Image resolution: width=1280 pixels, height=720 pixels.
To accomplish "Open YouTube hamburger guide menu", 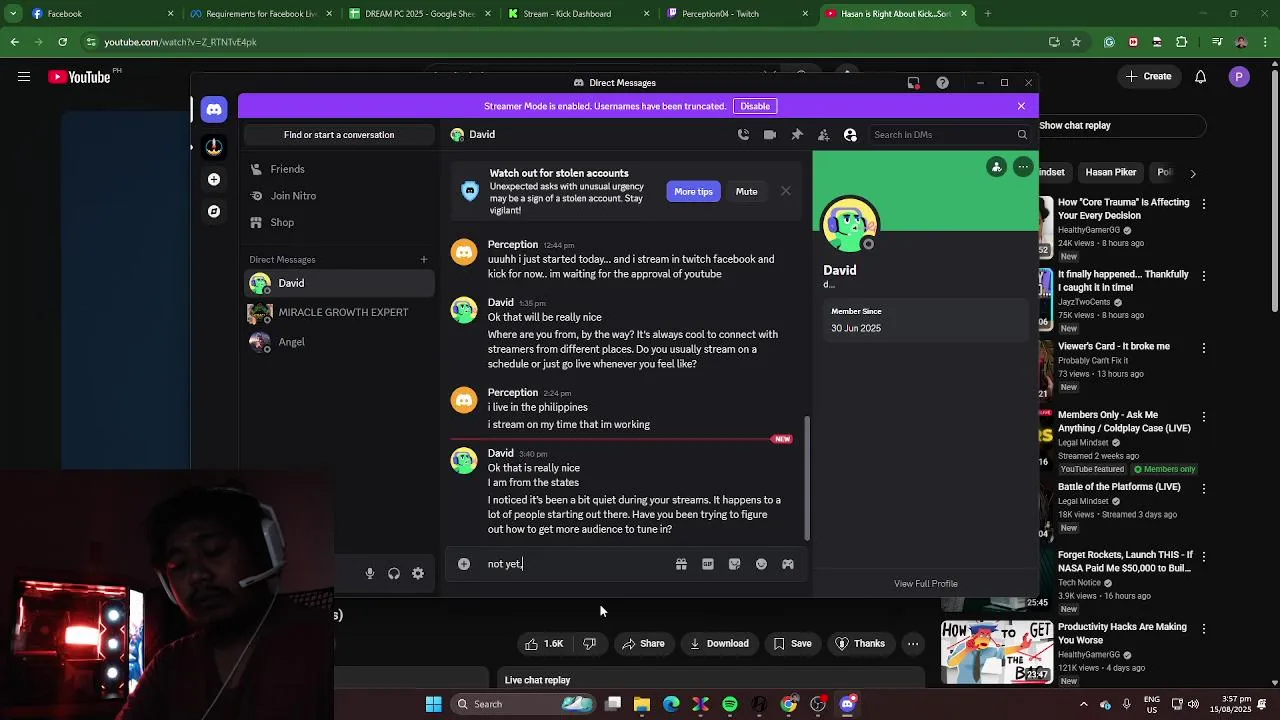I will coord(24,77).
